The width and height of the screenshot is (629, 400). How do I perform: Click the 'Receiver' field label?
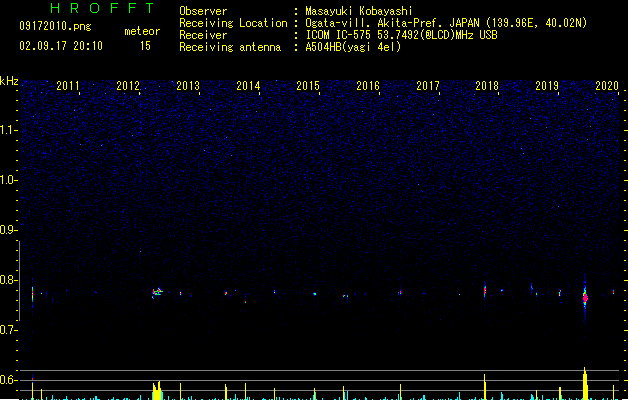click(203, 35)
